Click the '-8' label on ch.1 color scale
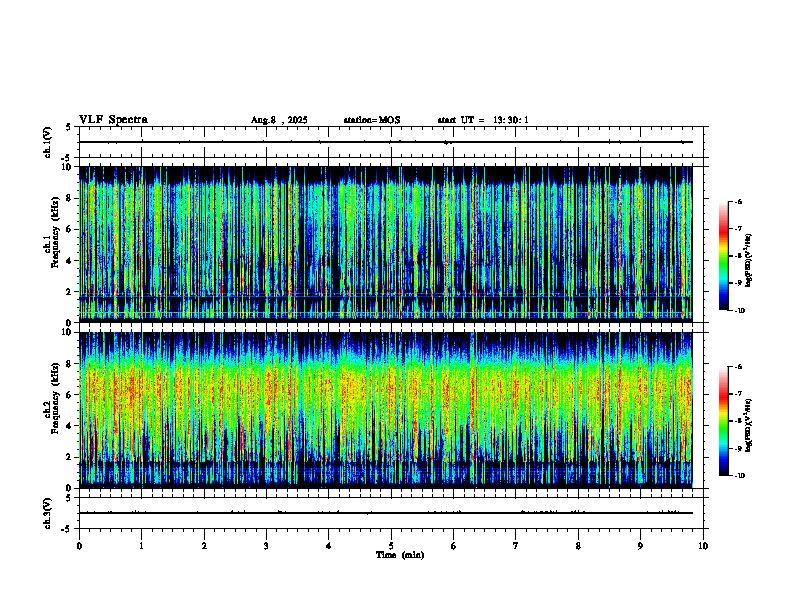The width and height of the screenshot is (792, 612). [739, 256]
